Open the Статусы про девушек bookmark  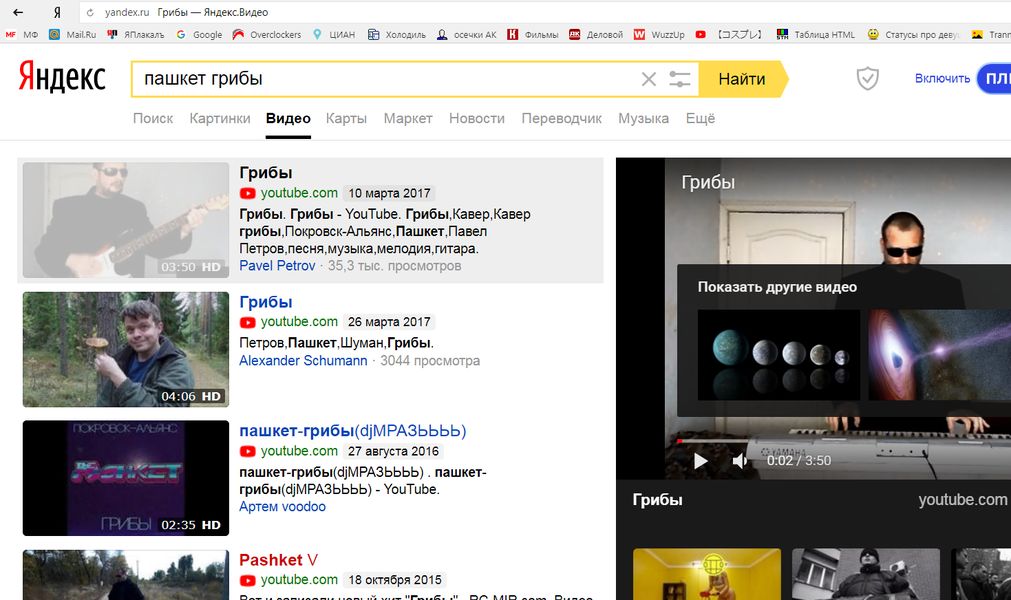tap(914, 35)
